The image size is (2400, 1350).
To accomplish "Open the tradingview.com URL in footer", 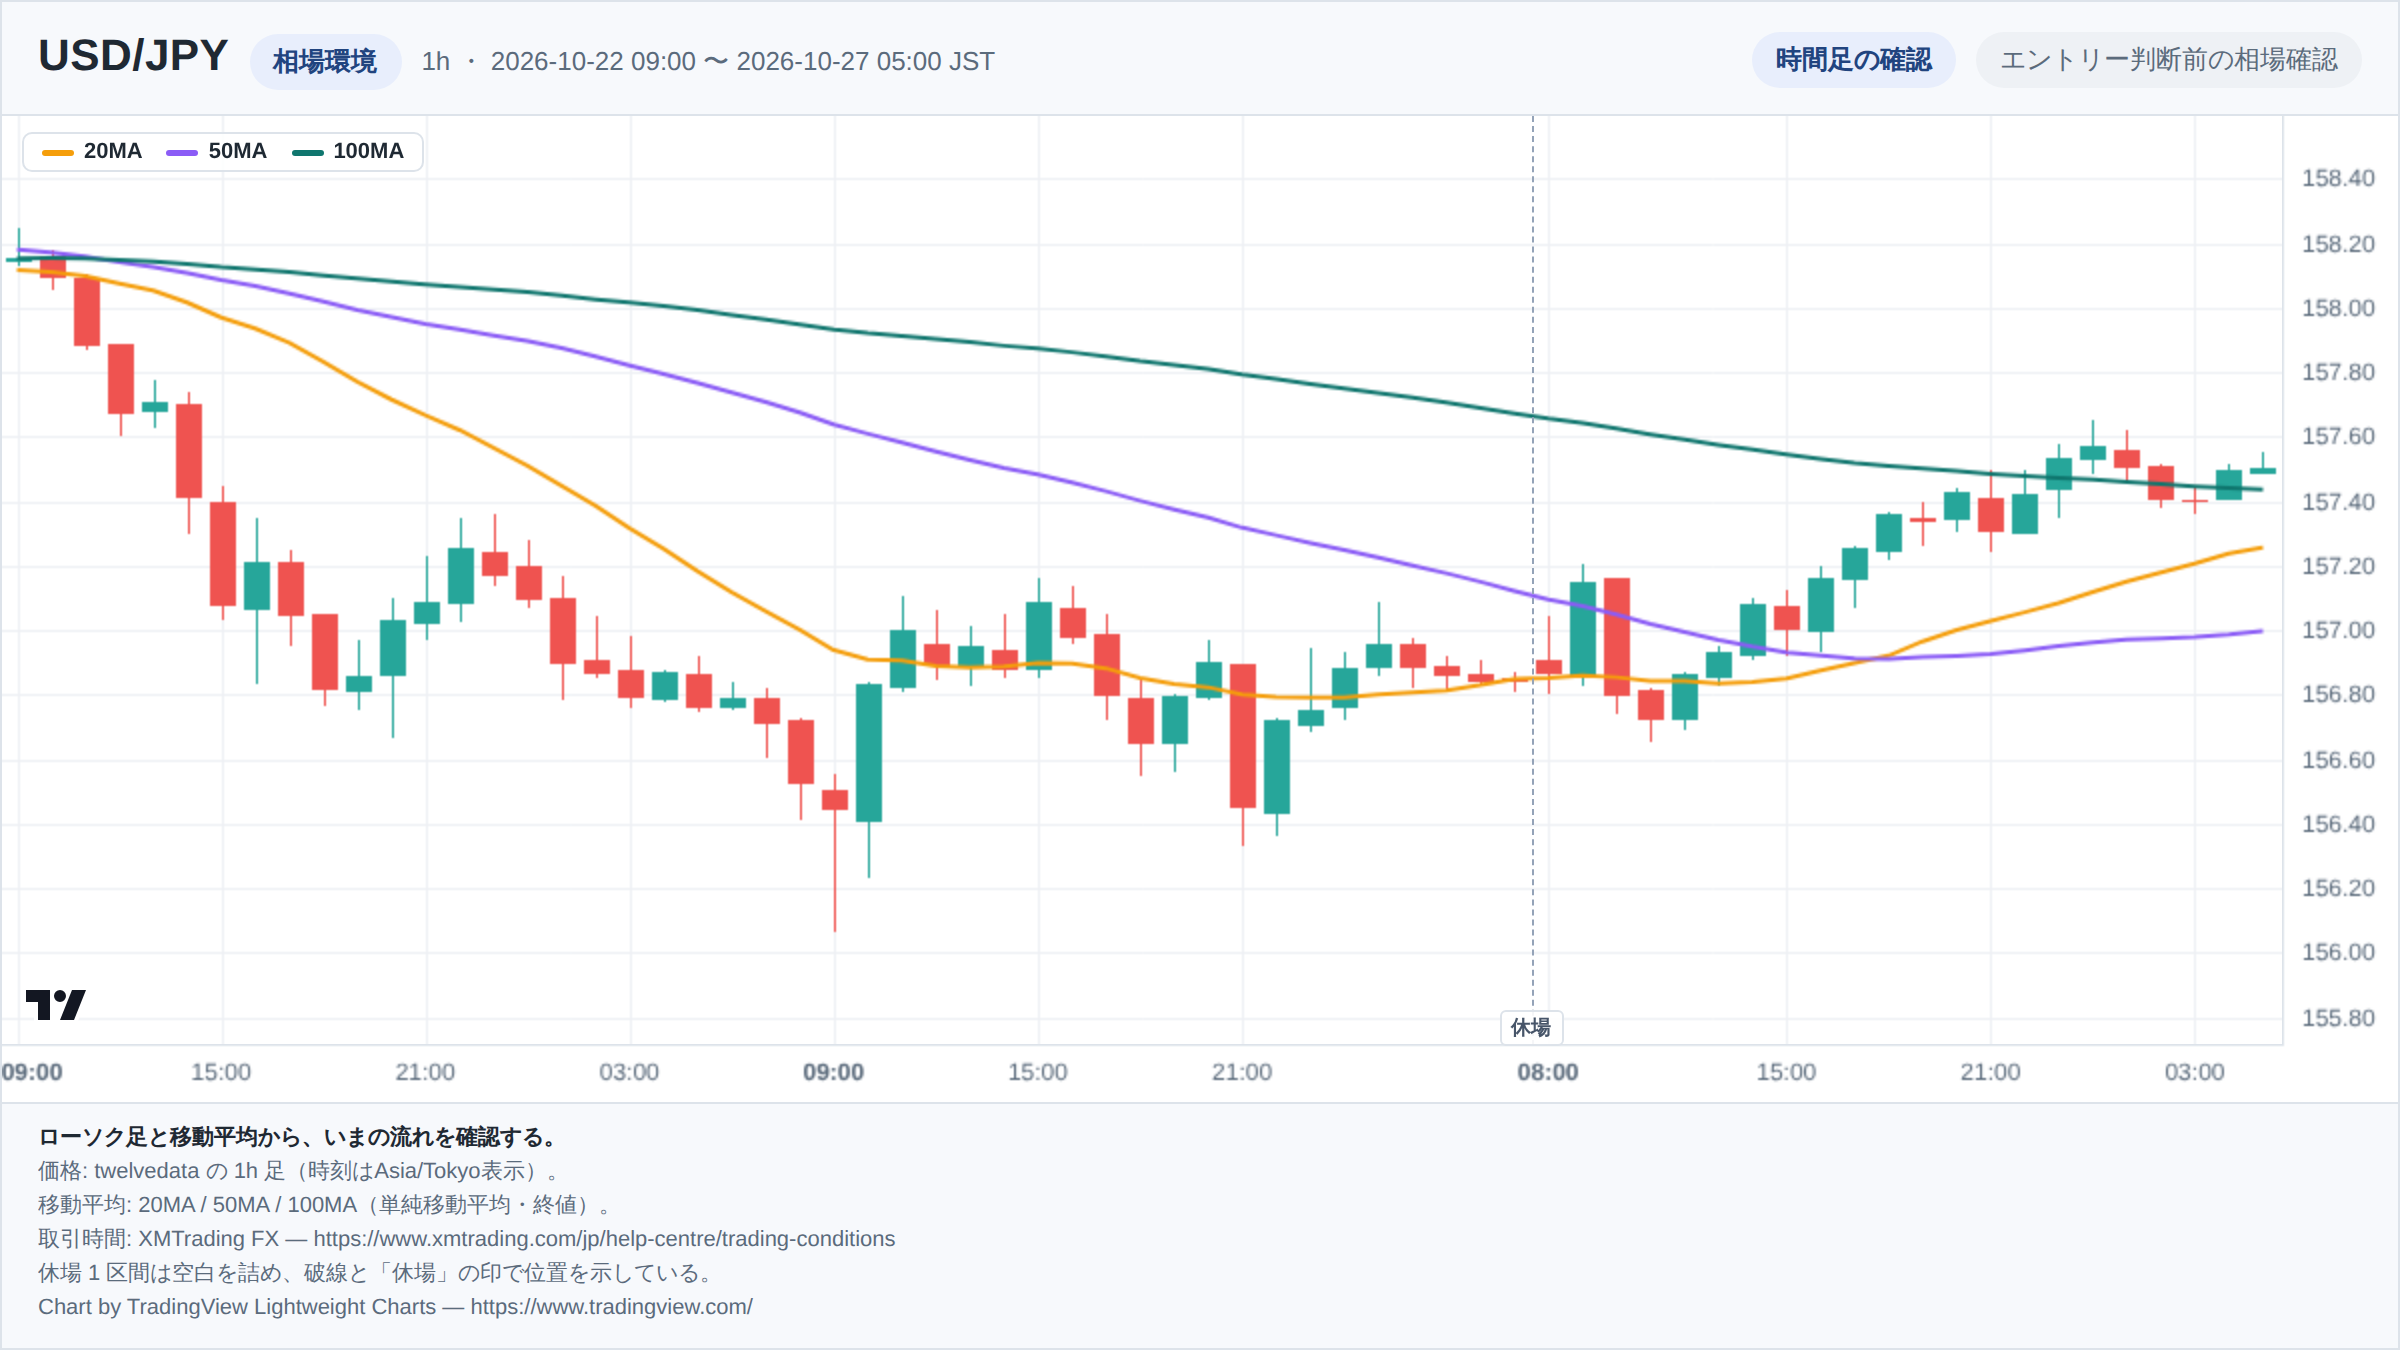I will pos(611,1307).
